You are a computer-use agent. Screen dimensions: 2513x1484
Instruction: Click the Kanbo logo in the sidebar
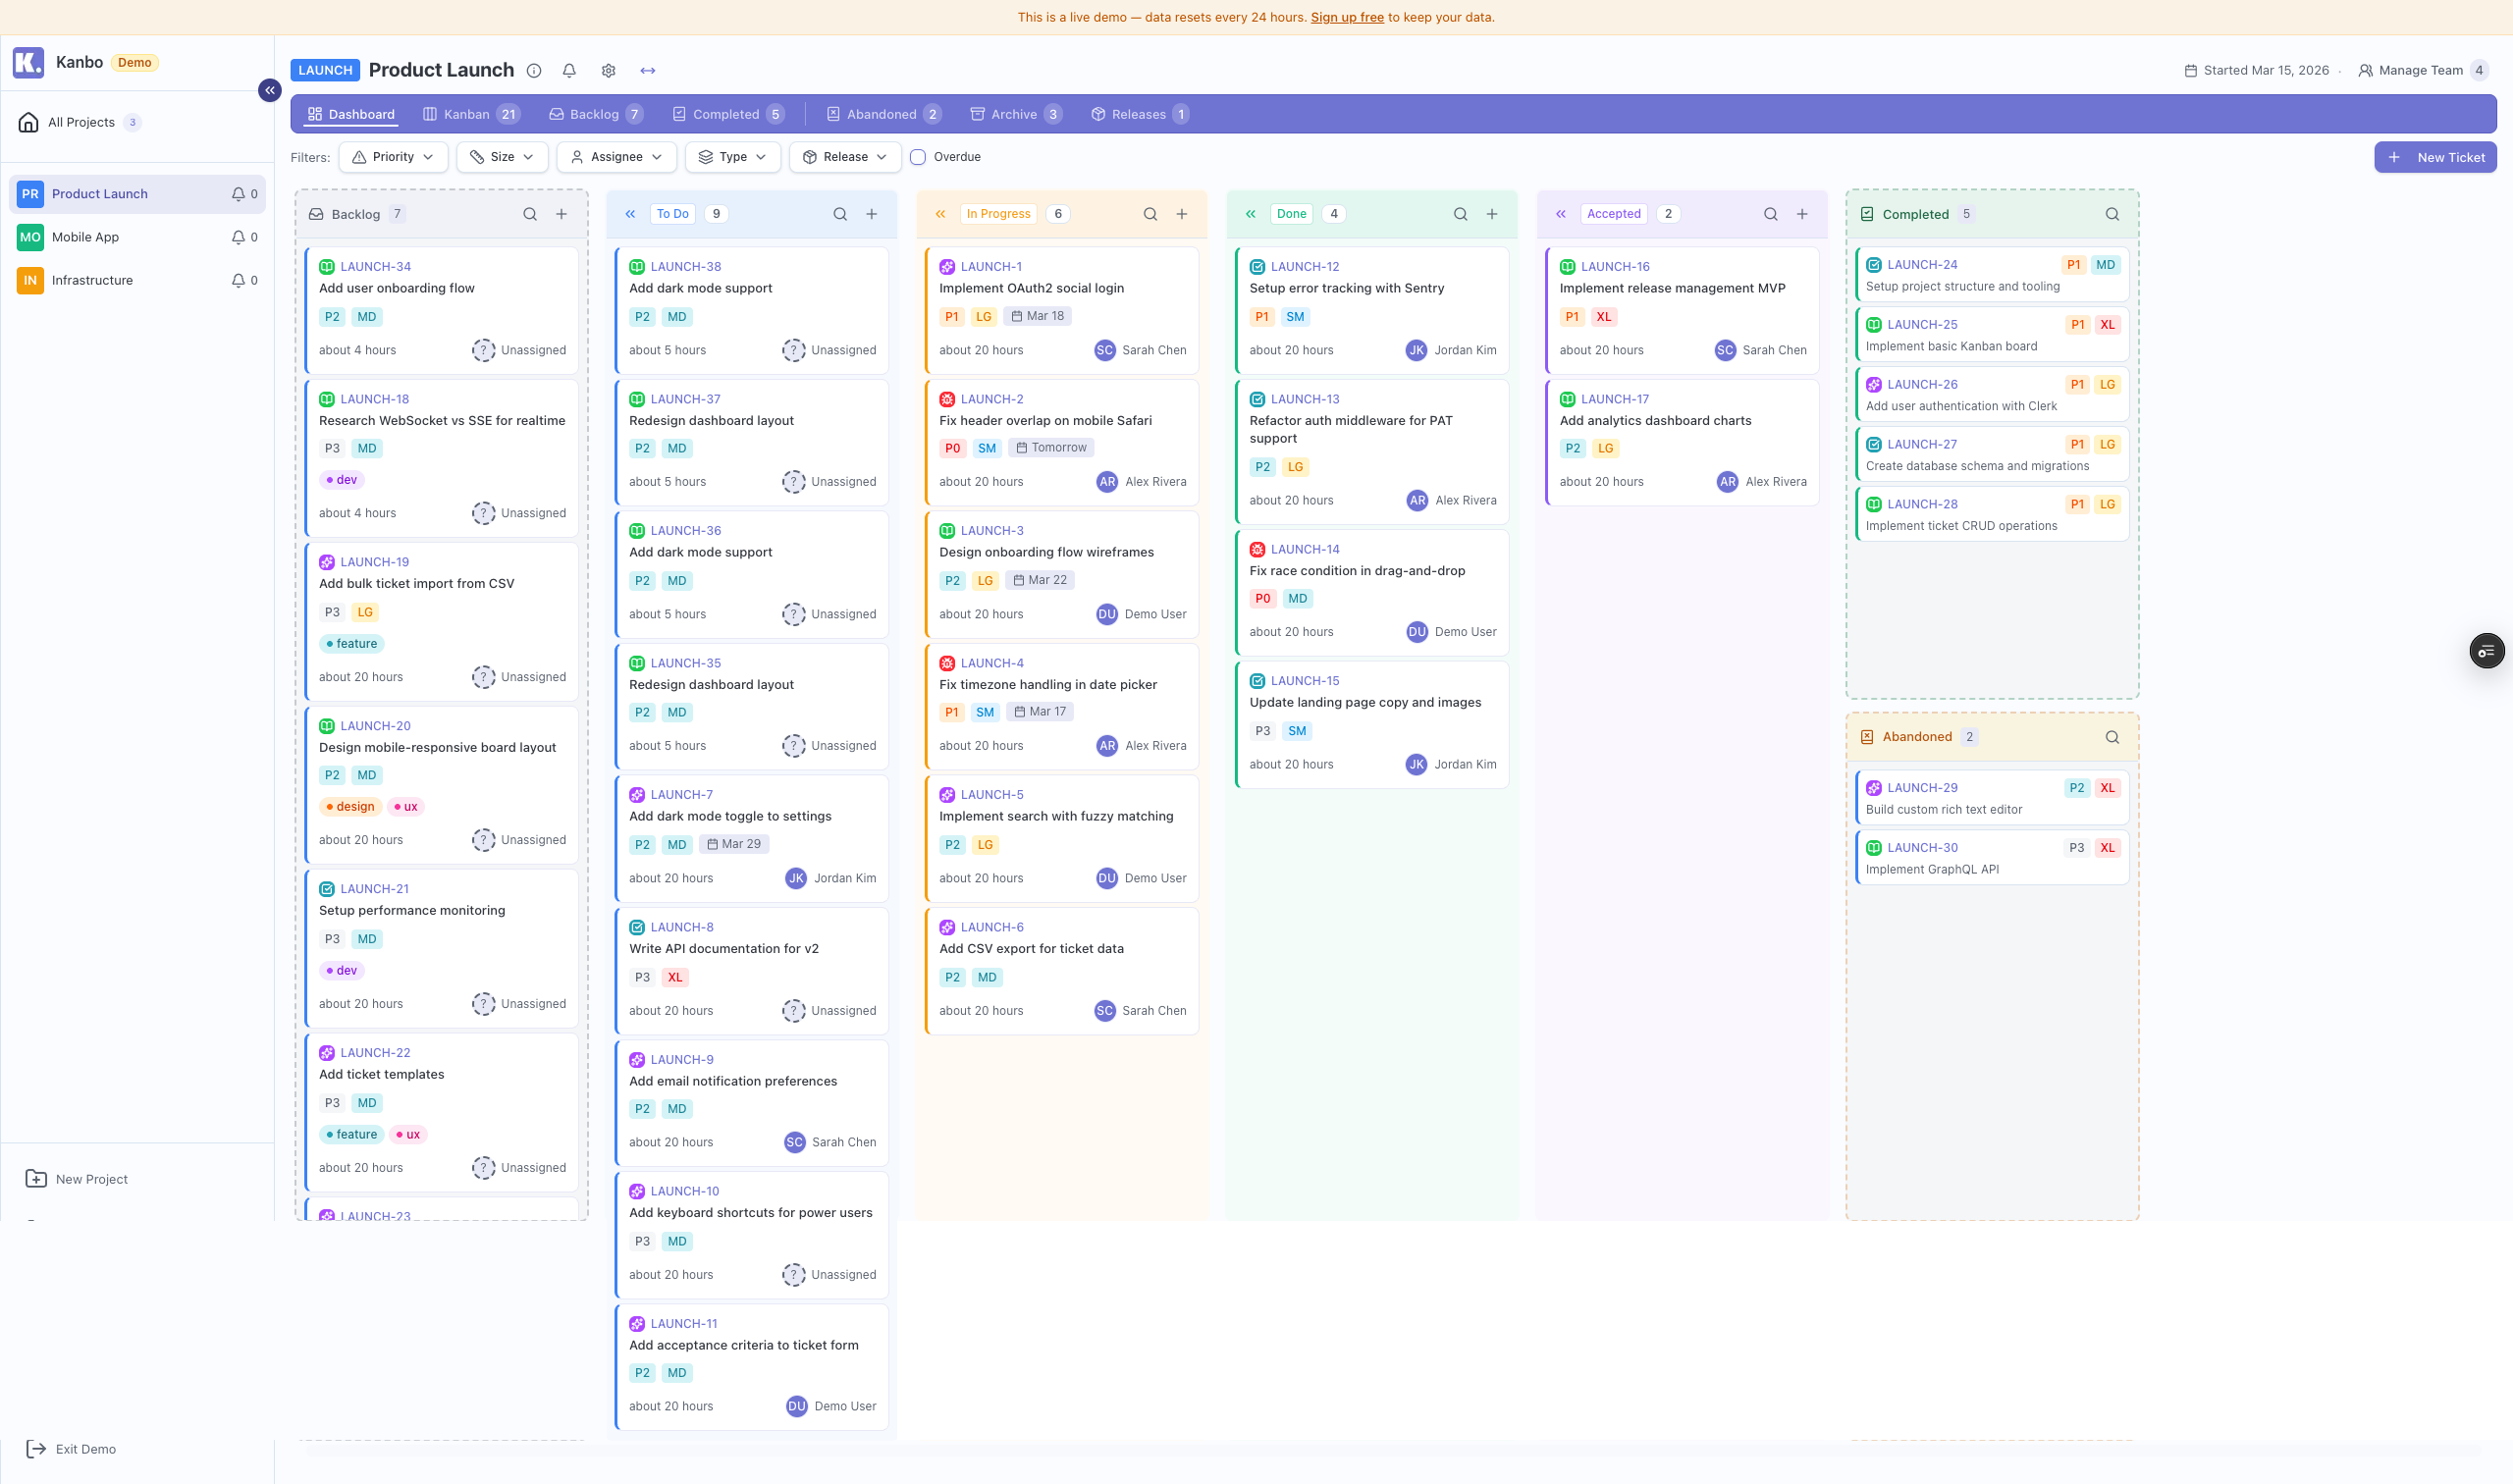tap(27, 62)
